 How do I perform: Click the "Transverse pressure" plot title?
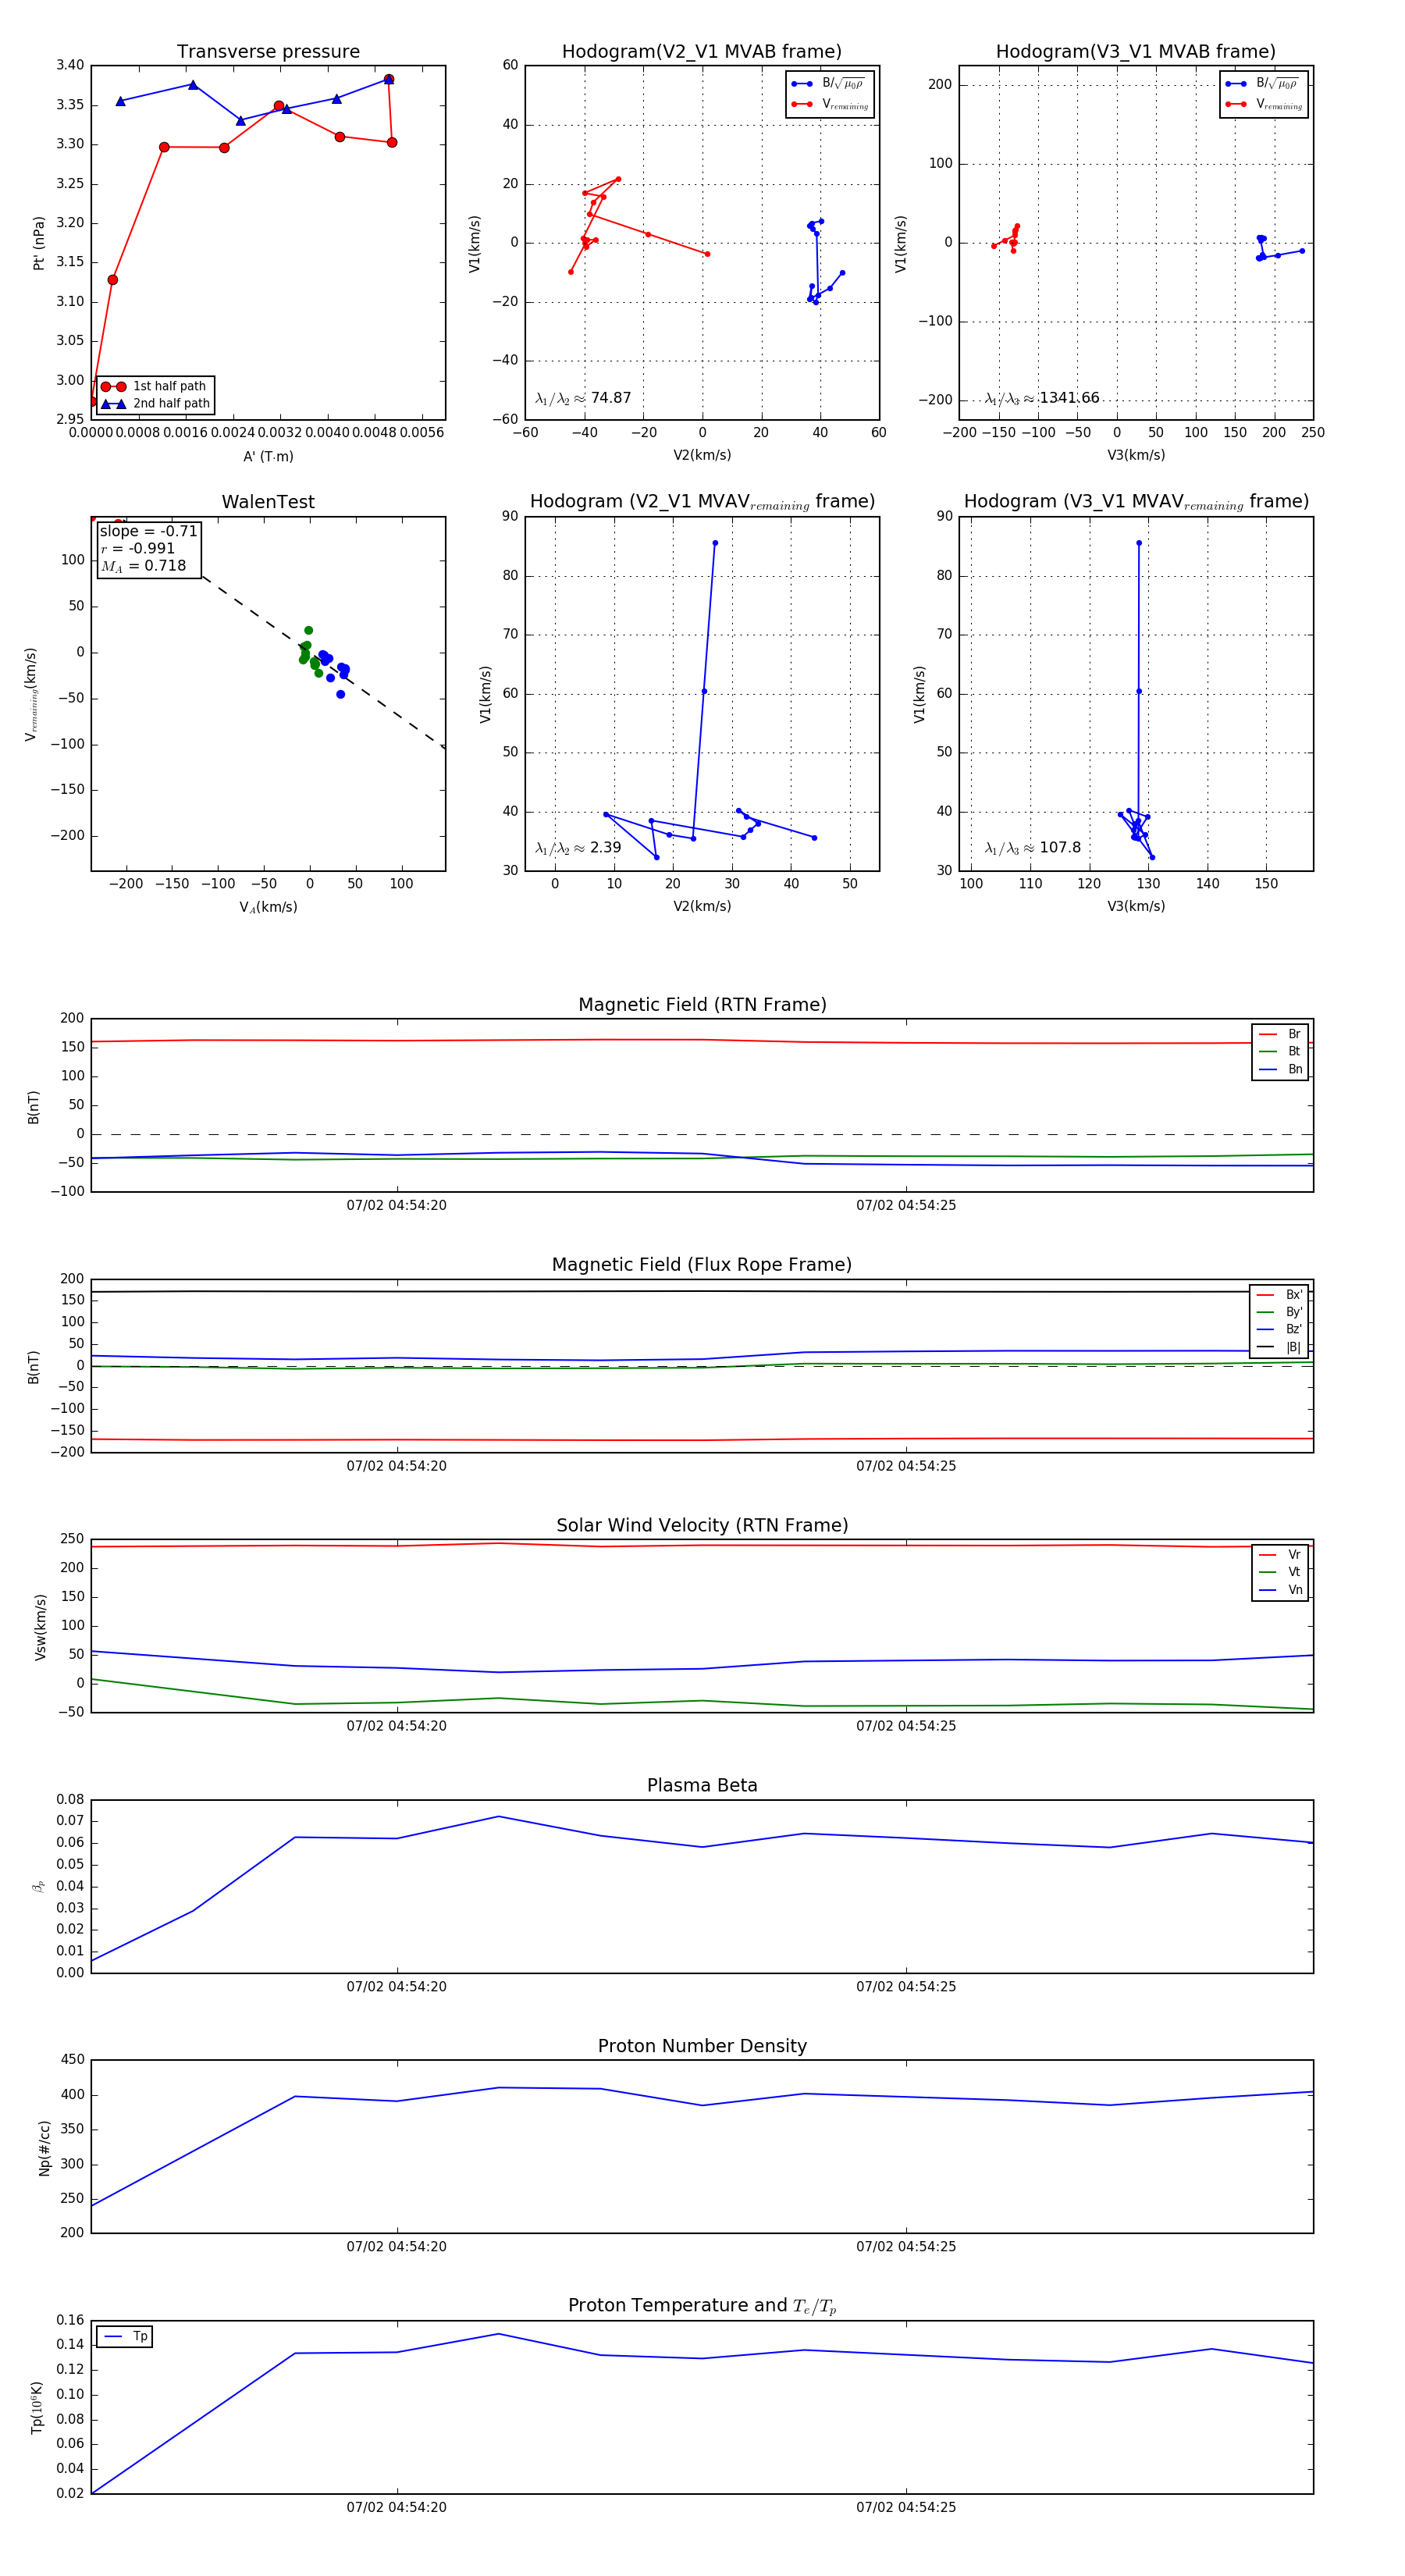coord(268,52)
